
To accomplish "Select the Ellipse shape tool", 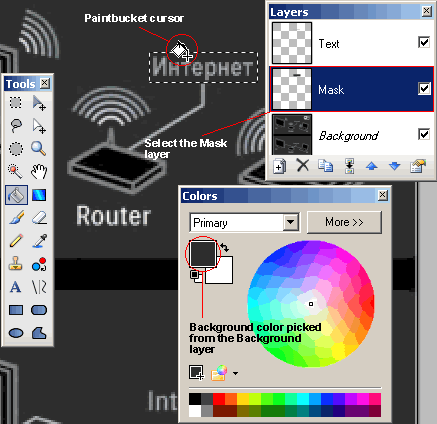I will coord(16,333).
